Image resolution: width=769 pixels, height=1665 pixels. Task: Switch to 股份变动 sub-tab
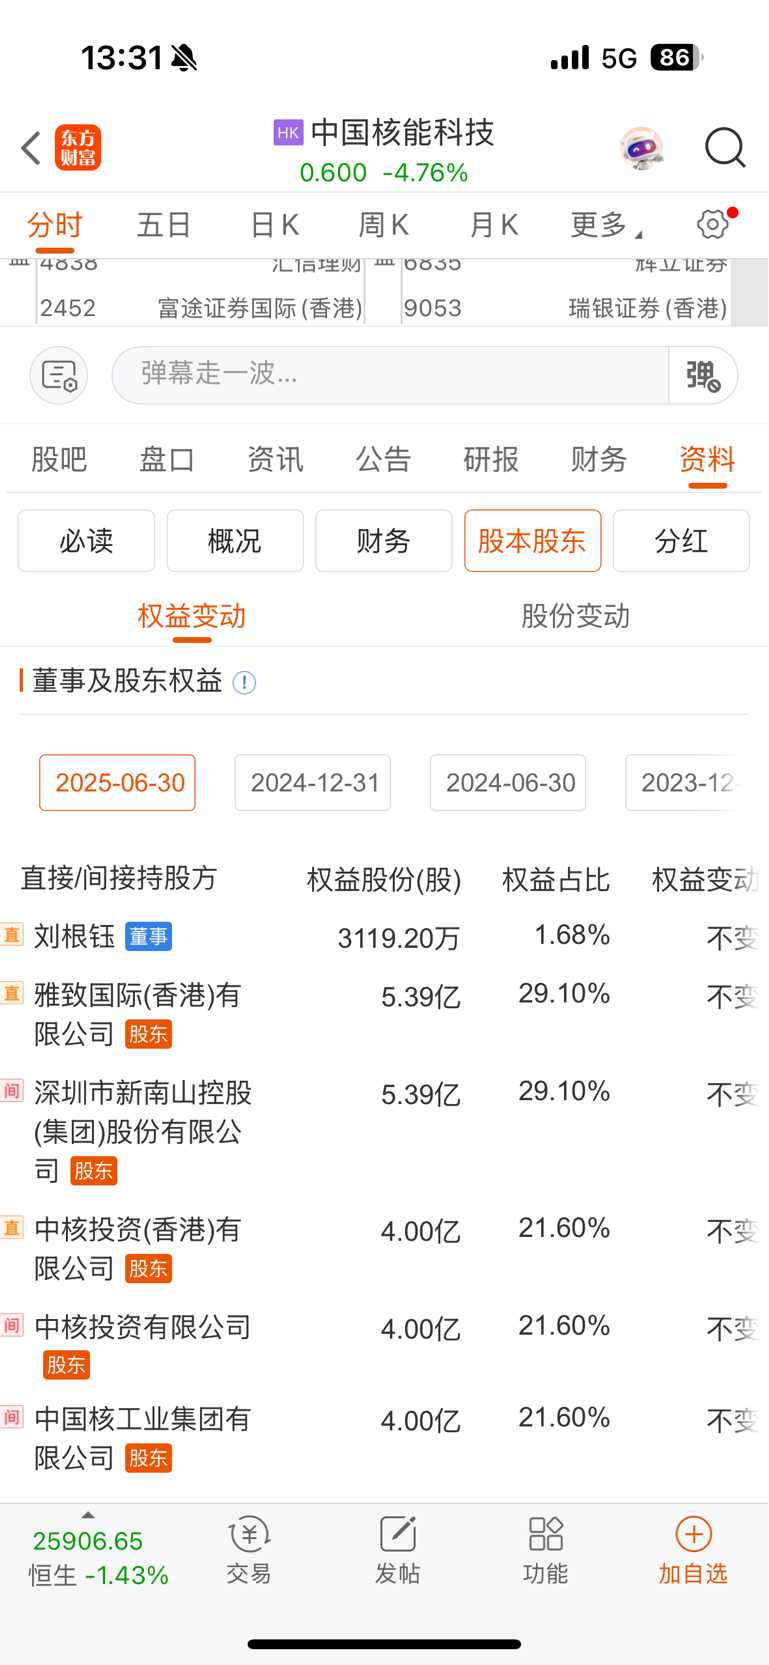[576, 616]
